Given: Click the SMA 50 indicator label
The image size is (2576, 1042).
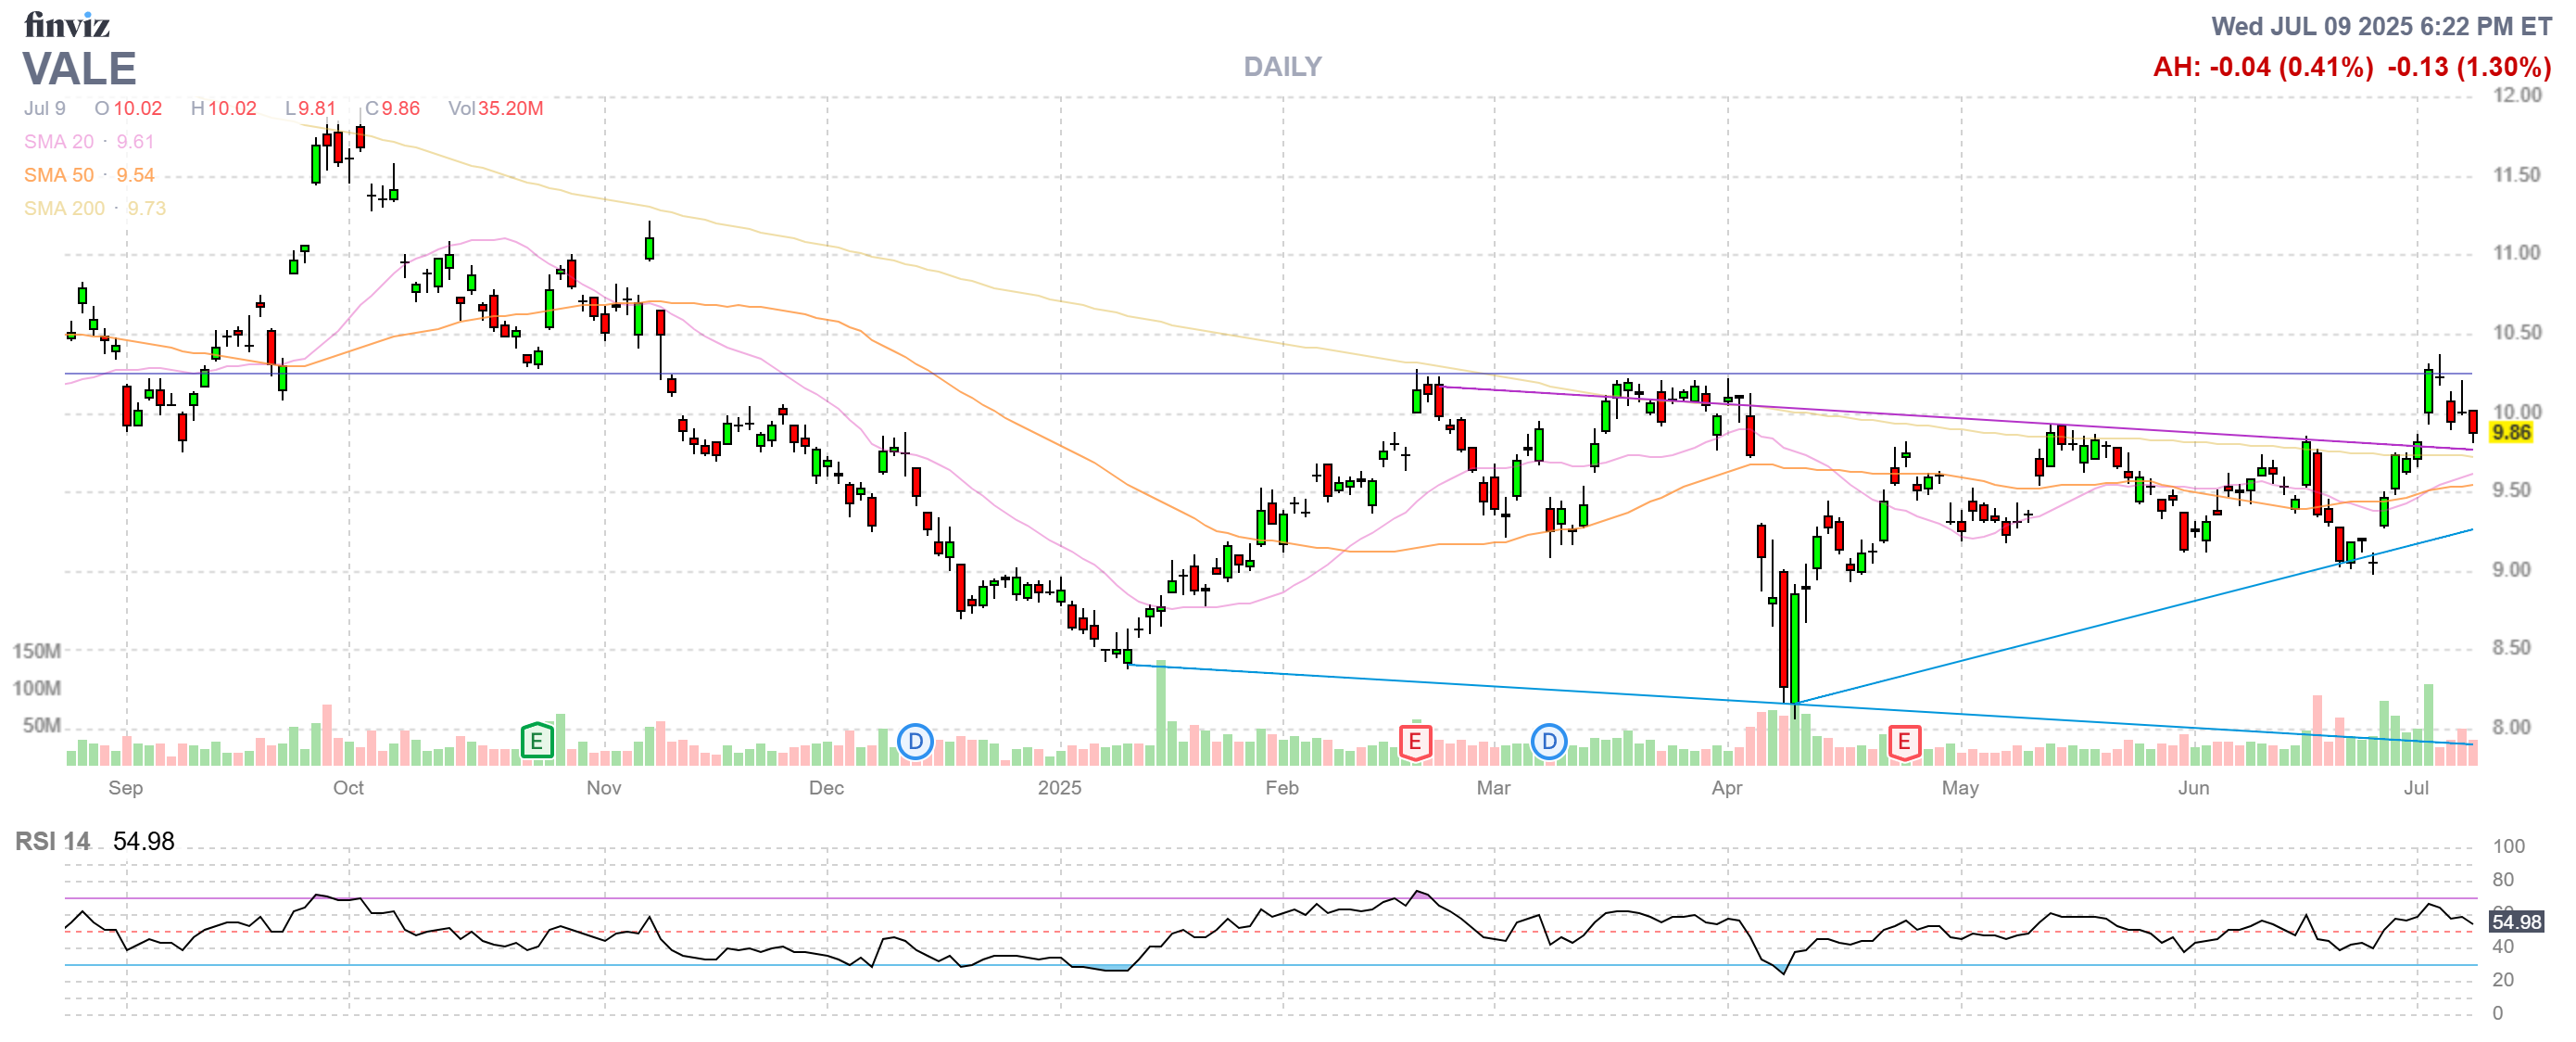Looking at the screenshot, I should tap(59, 175).
